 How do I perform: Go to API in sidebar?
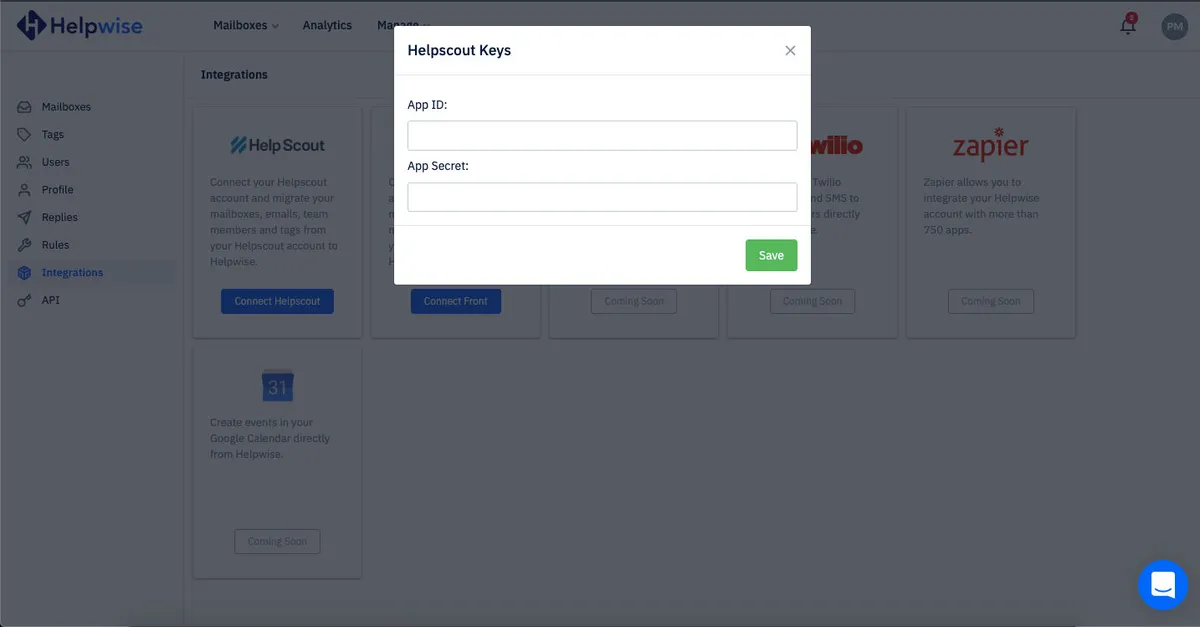point(51,300)
